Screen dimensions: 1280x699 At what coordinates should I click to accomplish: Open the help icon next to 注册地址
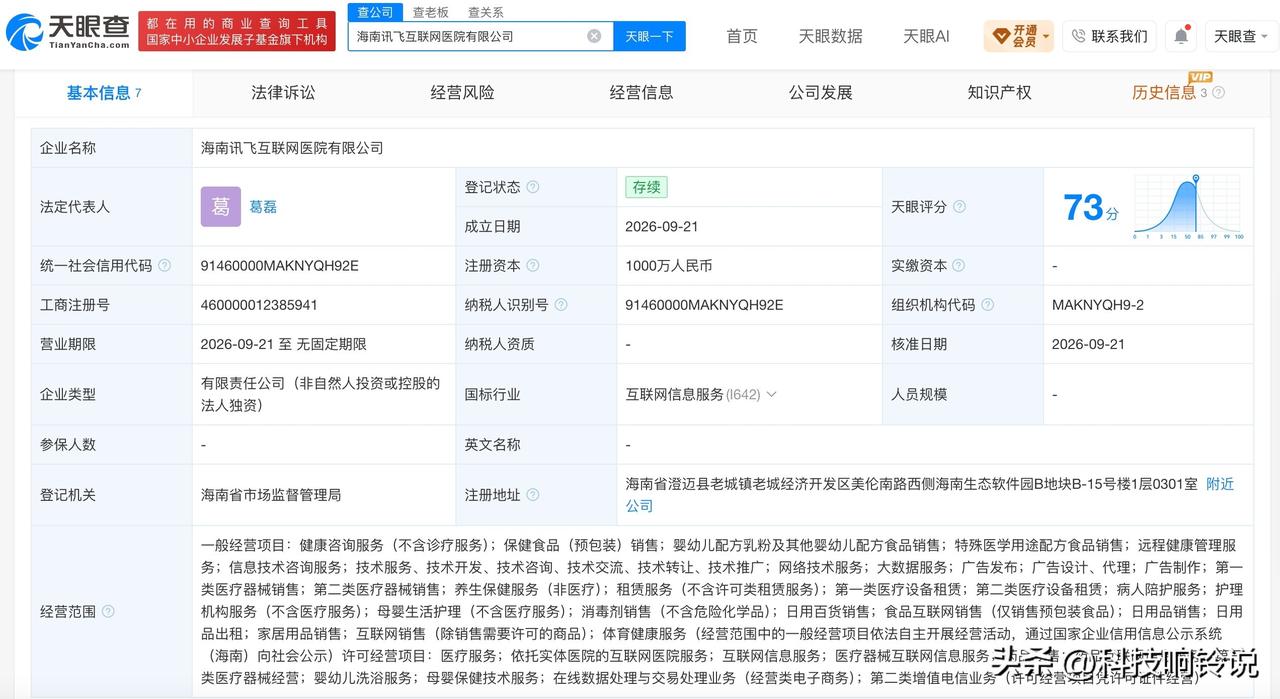point(533,495)
